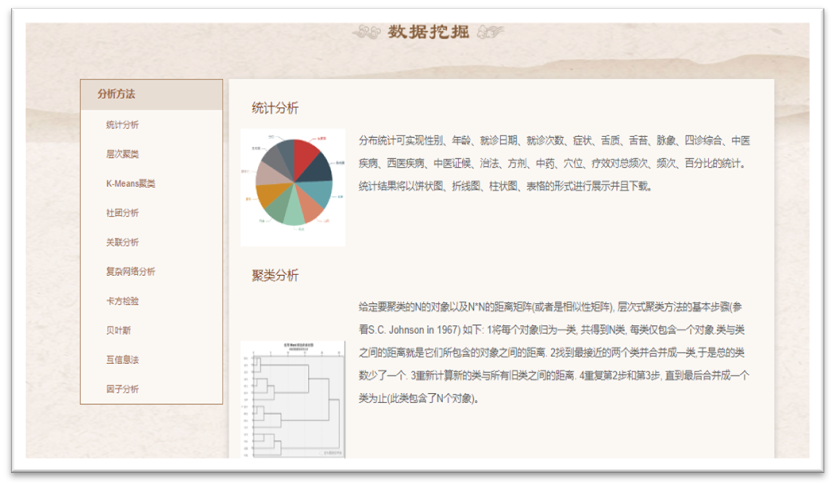835x487 pixels.
Task: Click the 聚类分析 section heading
Action: 275,276
